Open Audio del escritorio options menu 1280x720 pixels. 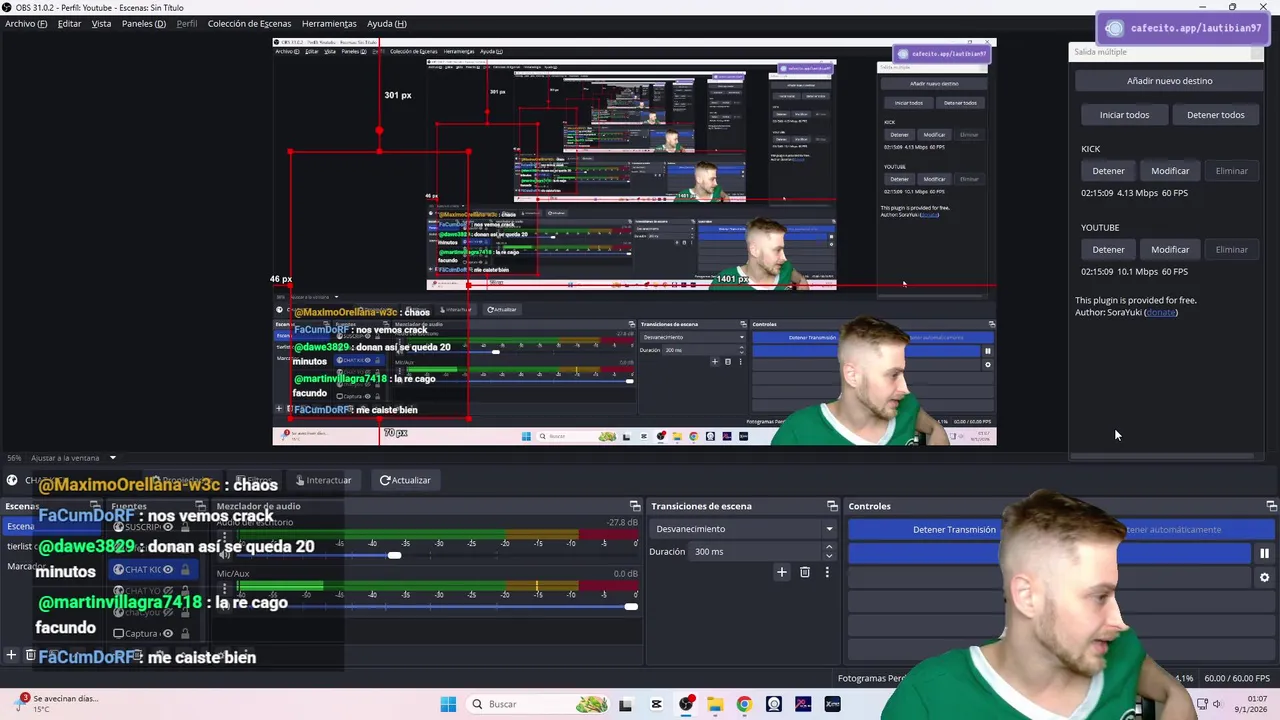[x=224, y=539]
